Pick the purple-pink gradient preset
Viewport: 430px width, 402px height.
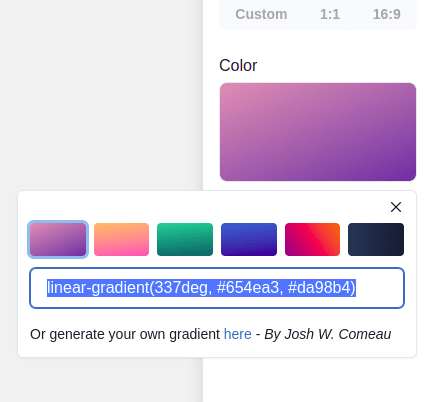(58, 239)
